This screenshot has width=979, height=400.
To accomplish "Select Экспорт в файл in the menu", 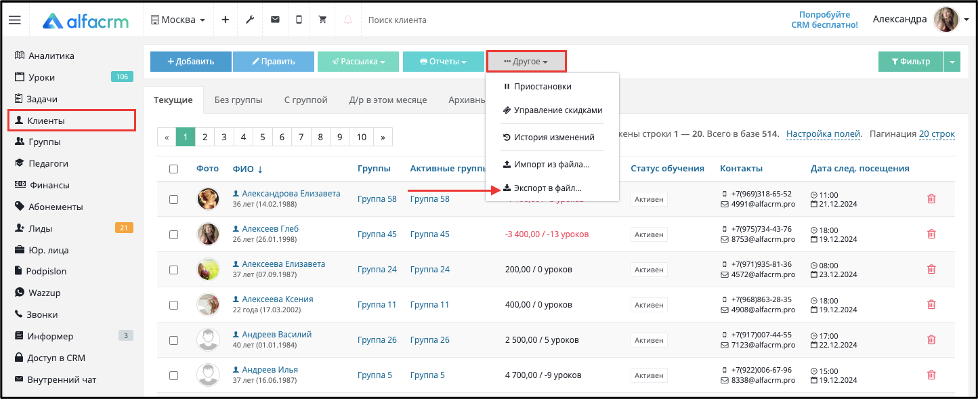I will click(543, 187).
